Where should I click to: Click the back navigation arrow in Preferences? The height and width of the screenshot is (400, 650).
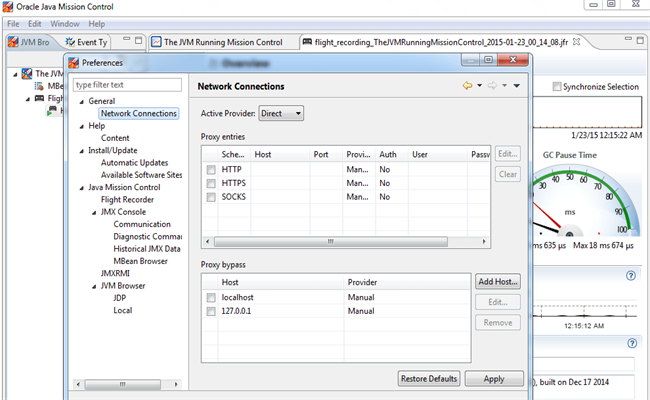[x=466, y=86]
